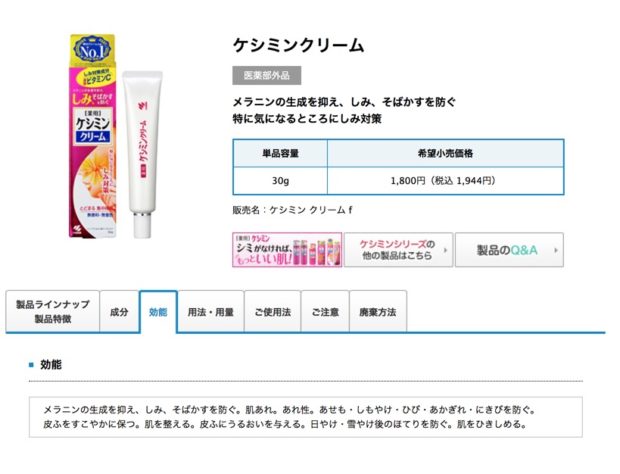Click the 医薬部外品 gray label
The width and height of the screenshot is (620, 474).
267,75
